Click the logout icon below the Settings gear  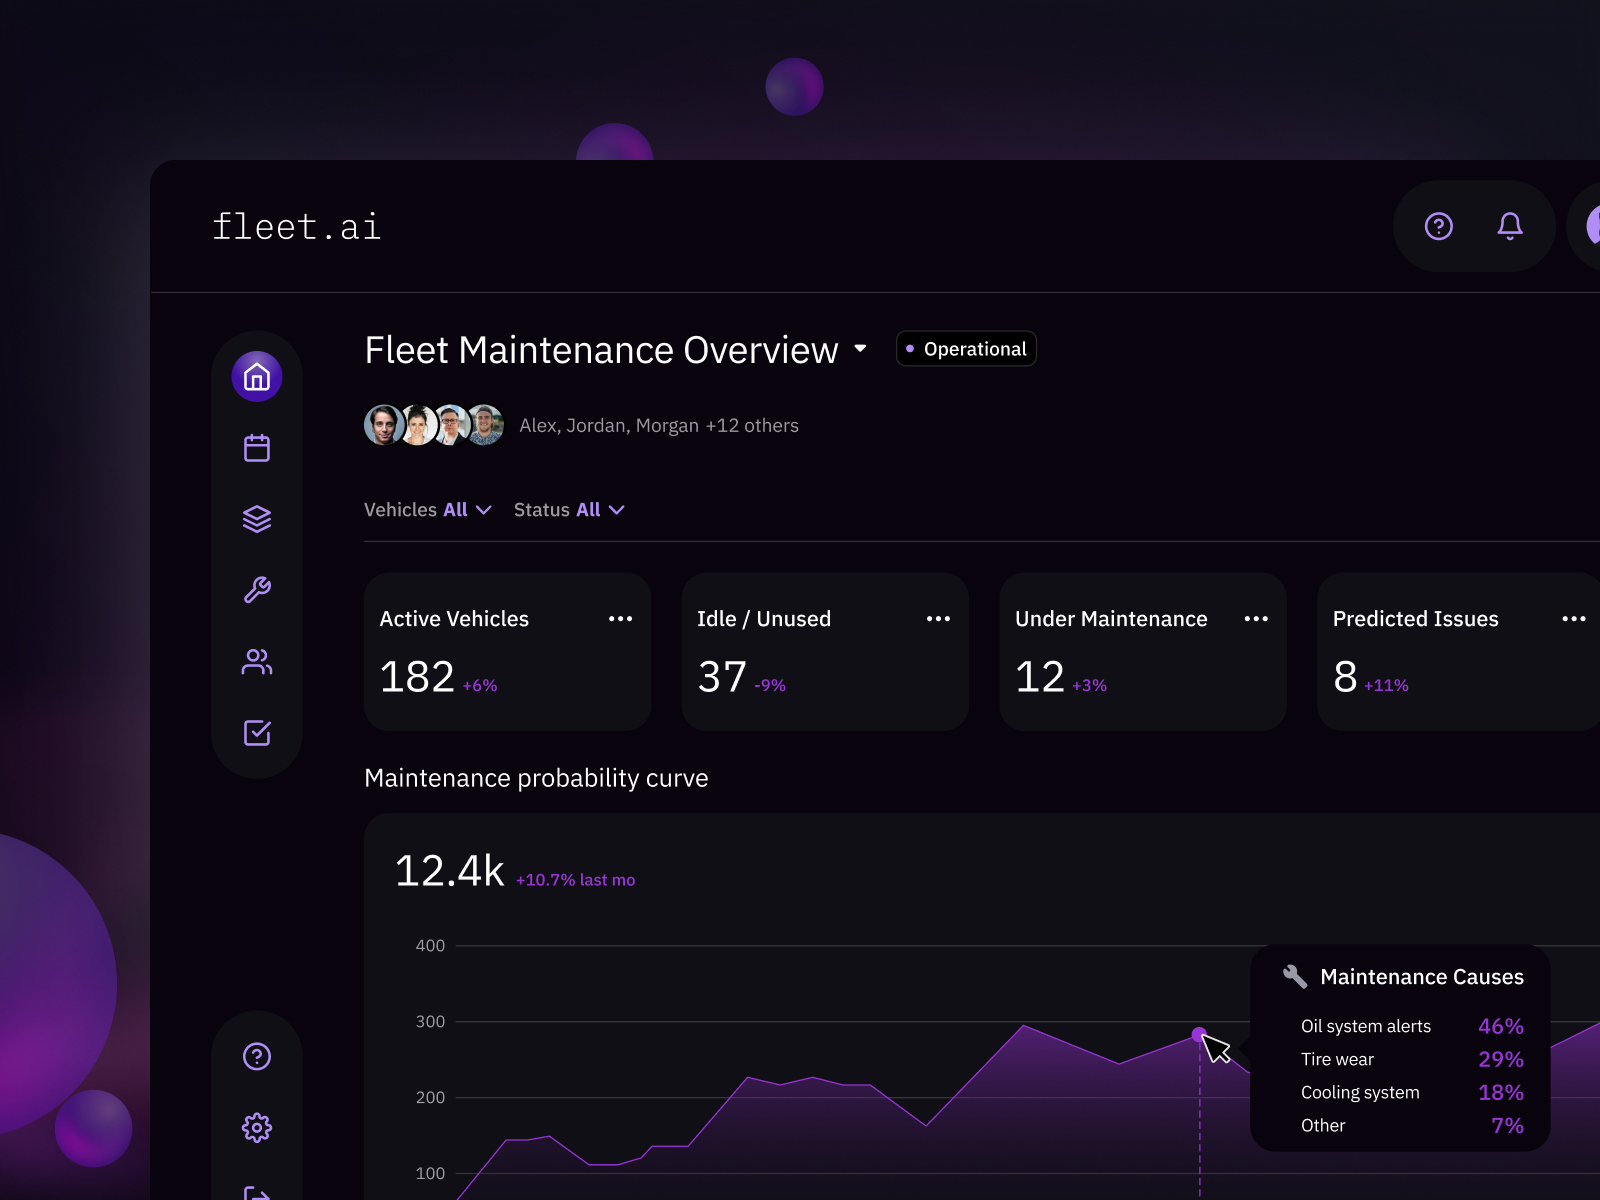(257, 1192)
